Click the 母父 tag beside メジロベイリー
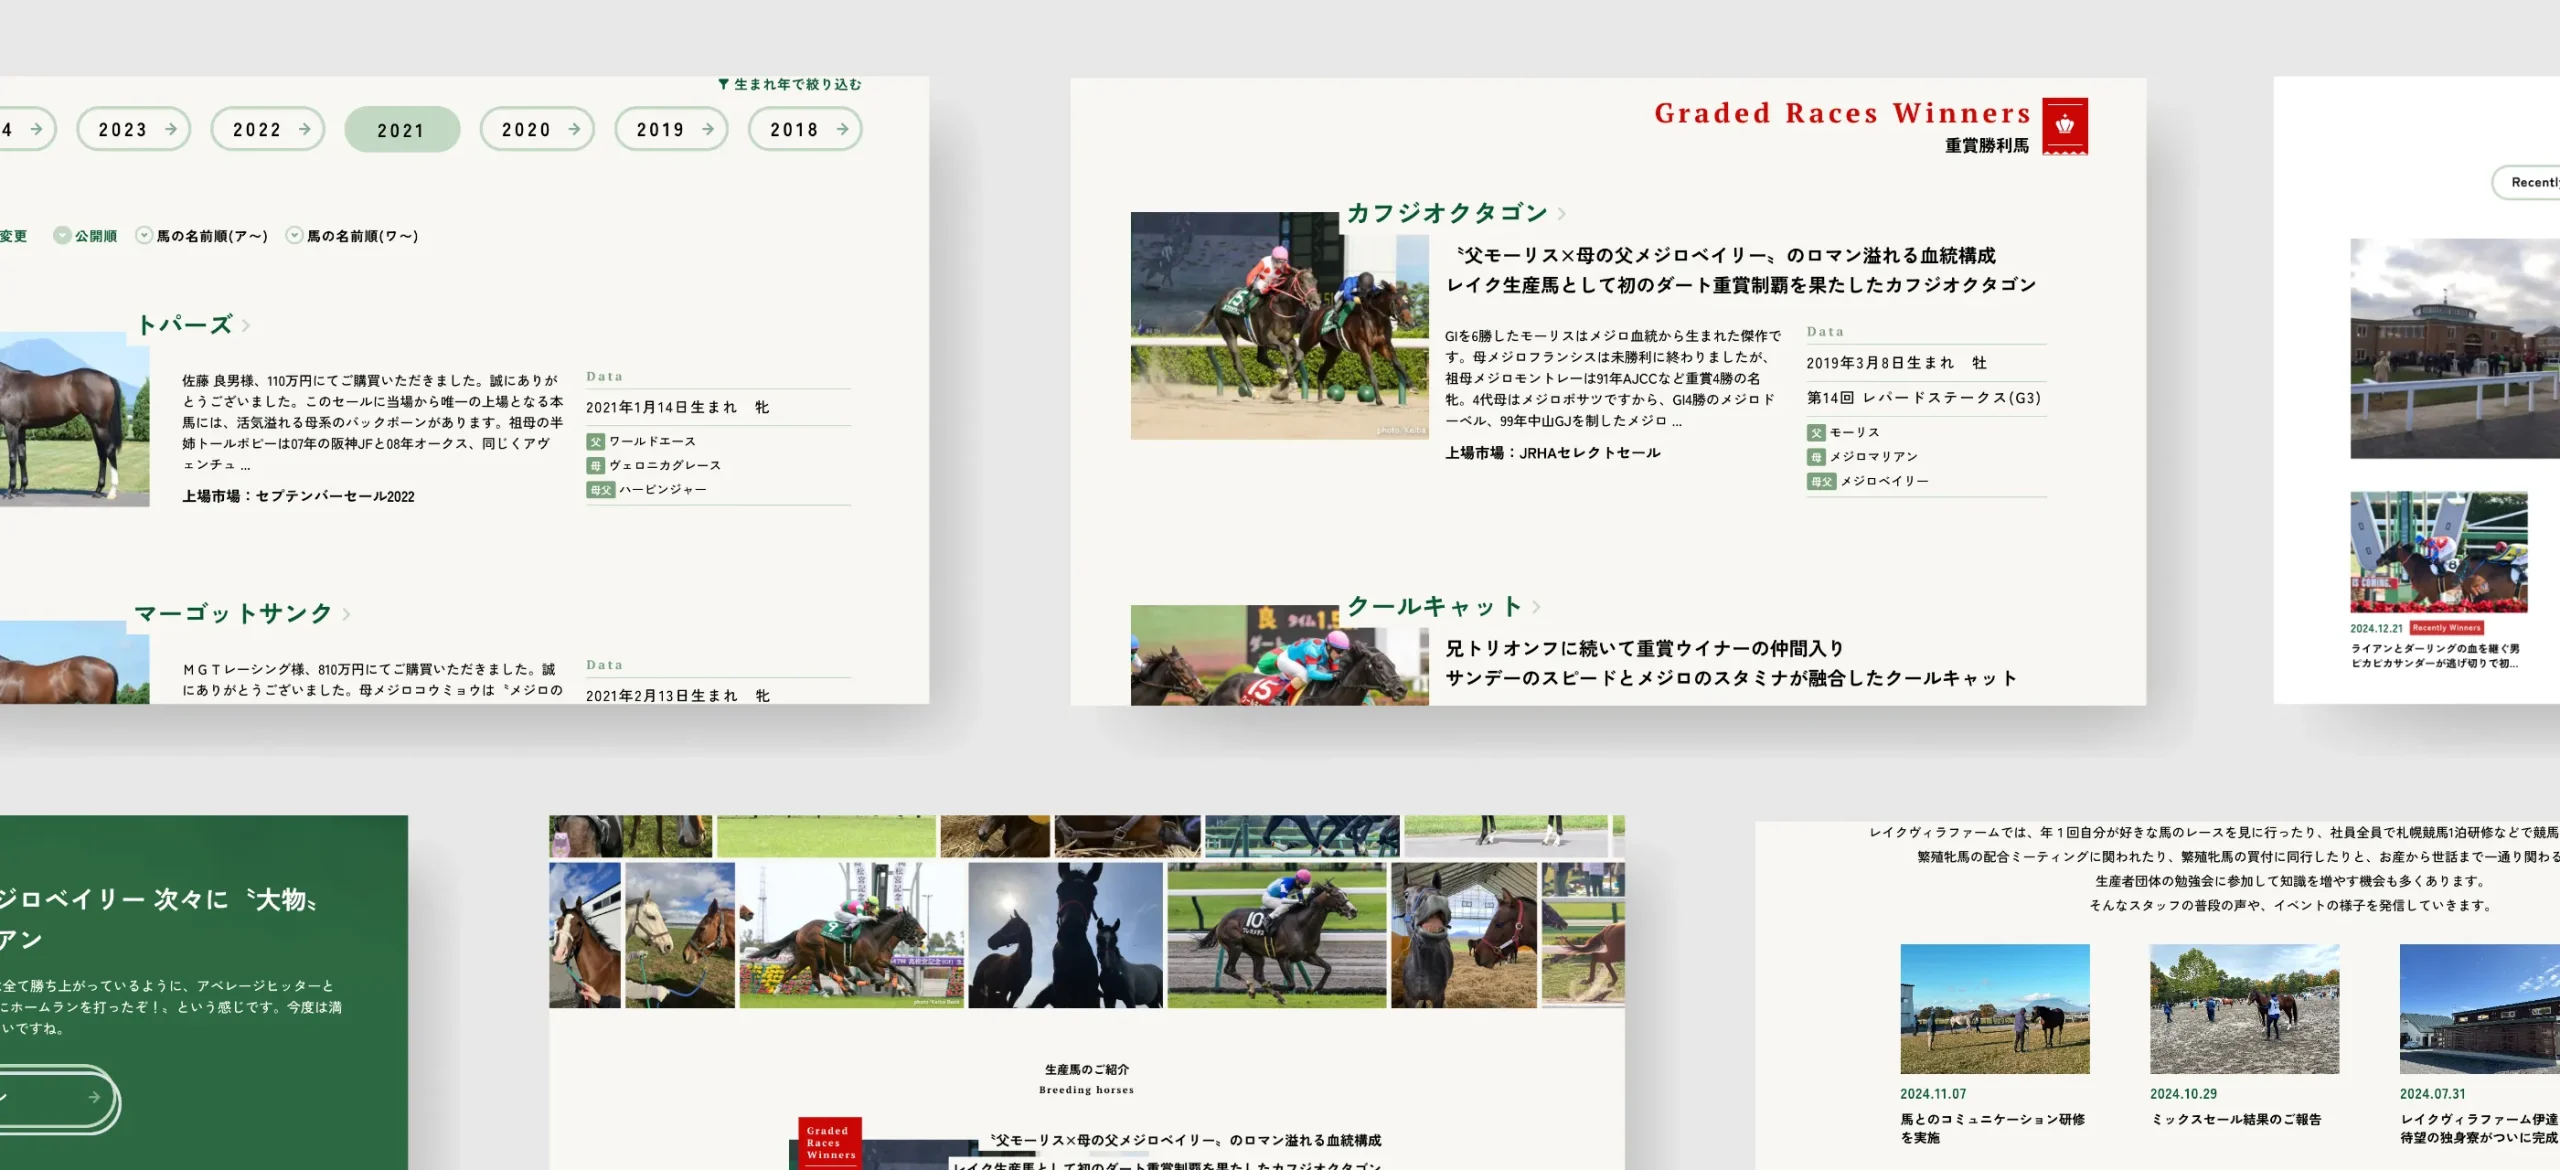Viewport: 2560px width, 1170px height. (x=1820, y=481)
